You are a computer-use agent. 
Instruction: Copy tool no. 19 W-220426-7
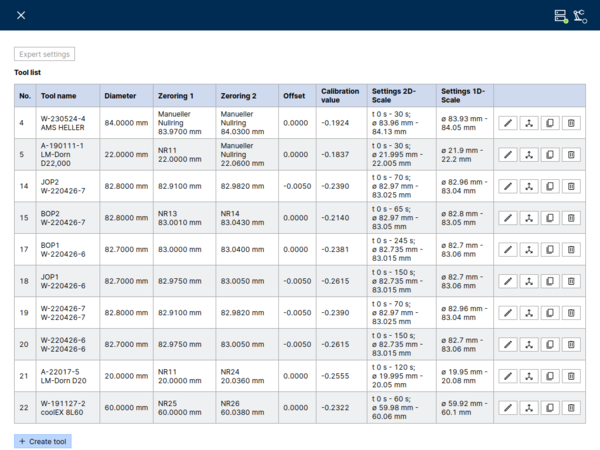coord(550,313)
